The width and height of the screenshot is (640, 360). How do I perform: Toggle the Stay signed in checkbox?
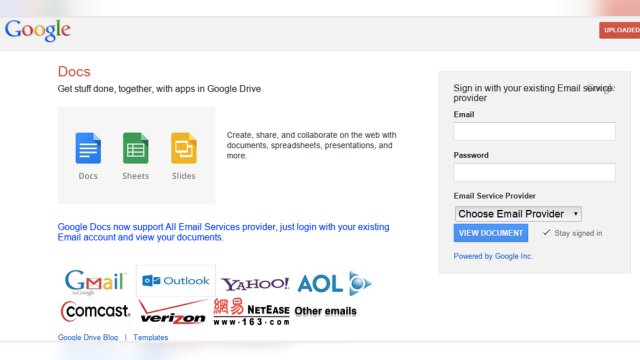click(546, 233)
